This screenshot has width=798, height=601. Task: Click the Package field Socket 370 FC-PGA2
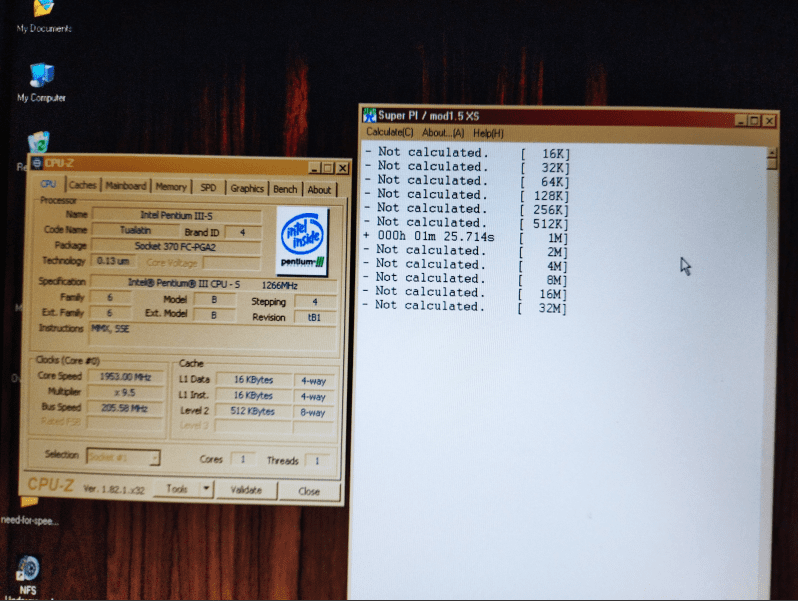pyautogui.click(x=176, y=247)
